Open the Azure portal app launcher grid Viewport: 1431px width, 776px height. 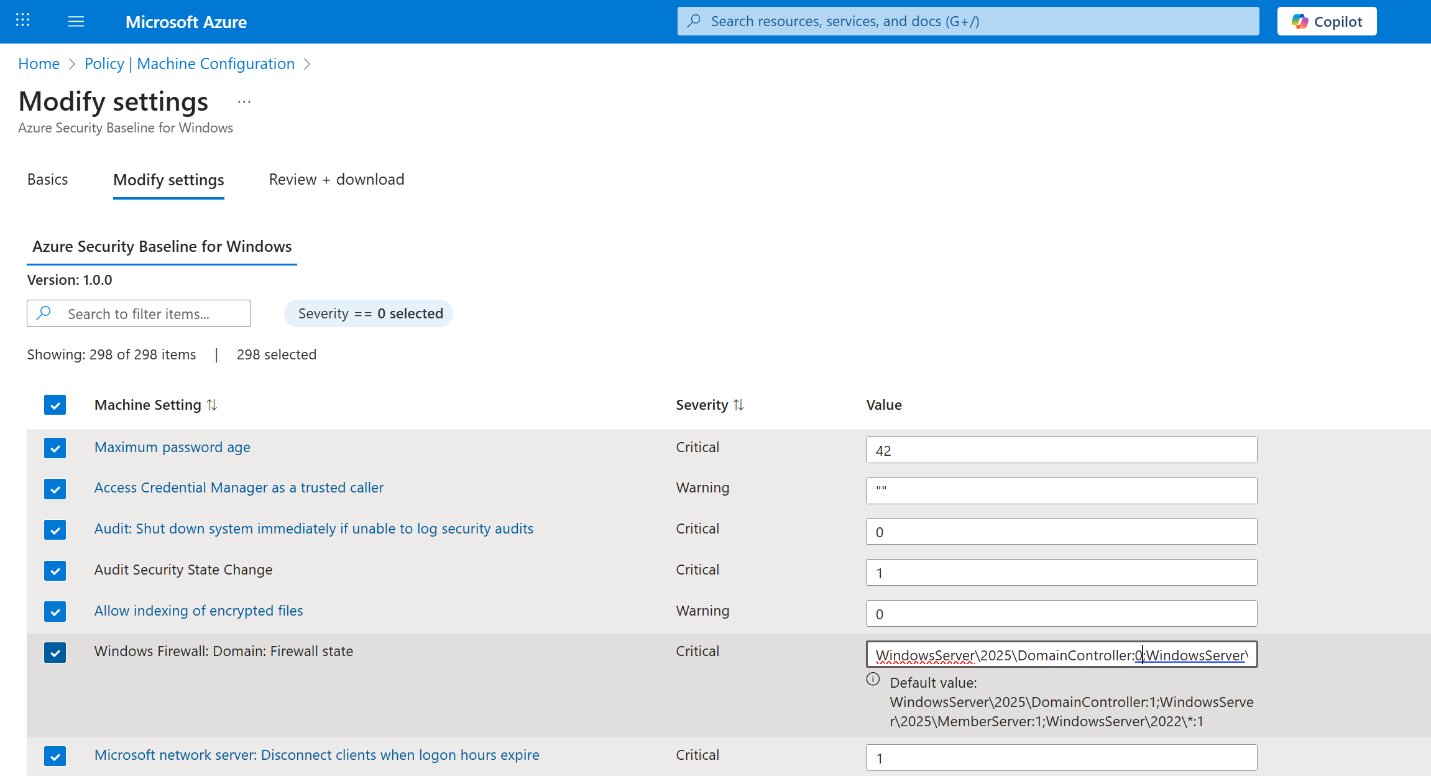[22, 20]
